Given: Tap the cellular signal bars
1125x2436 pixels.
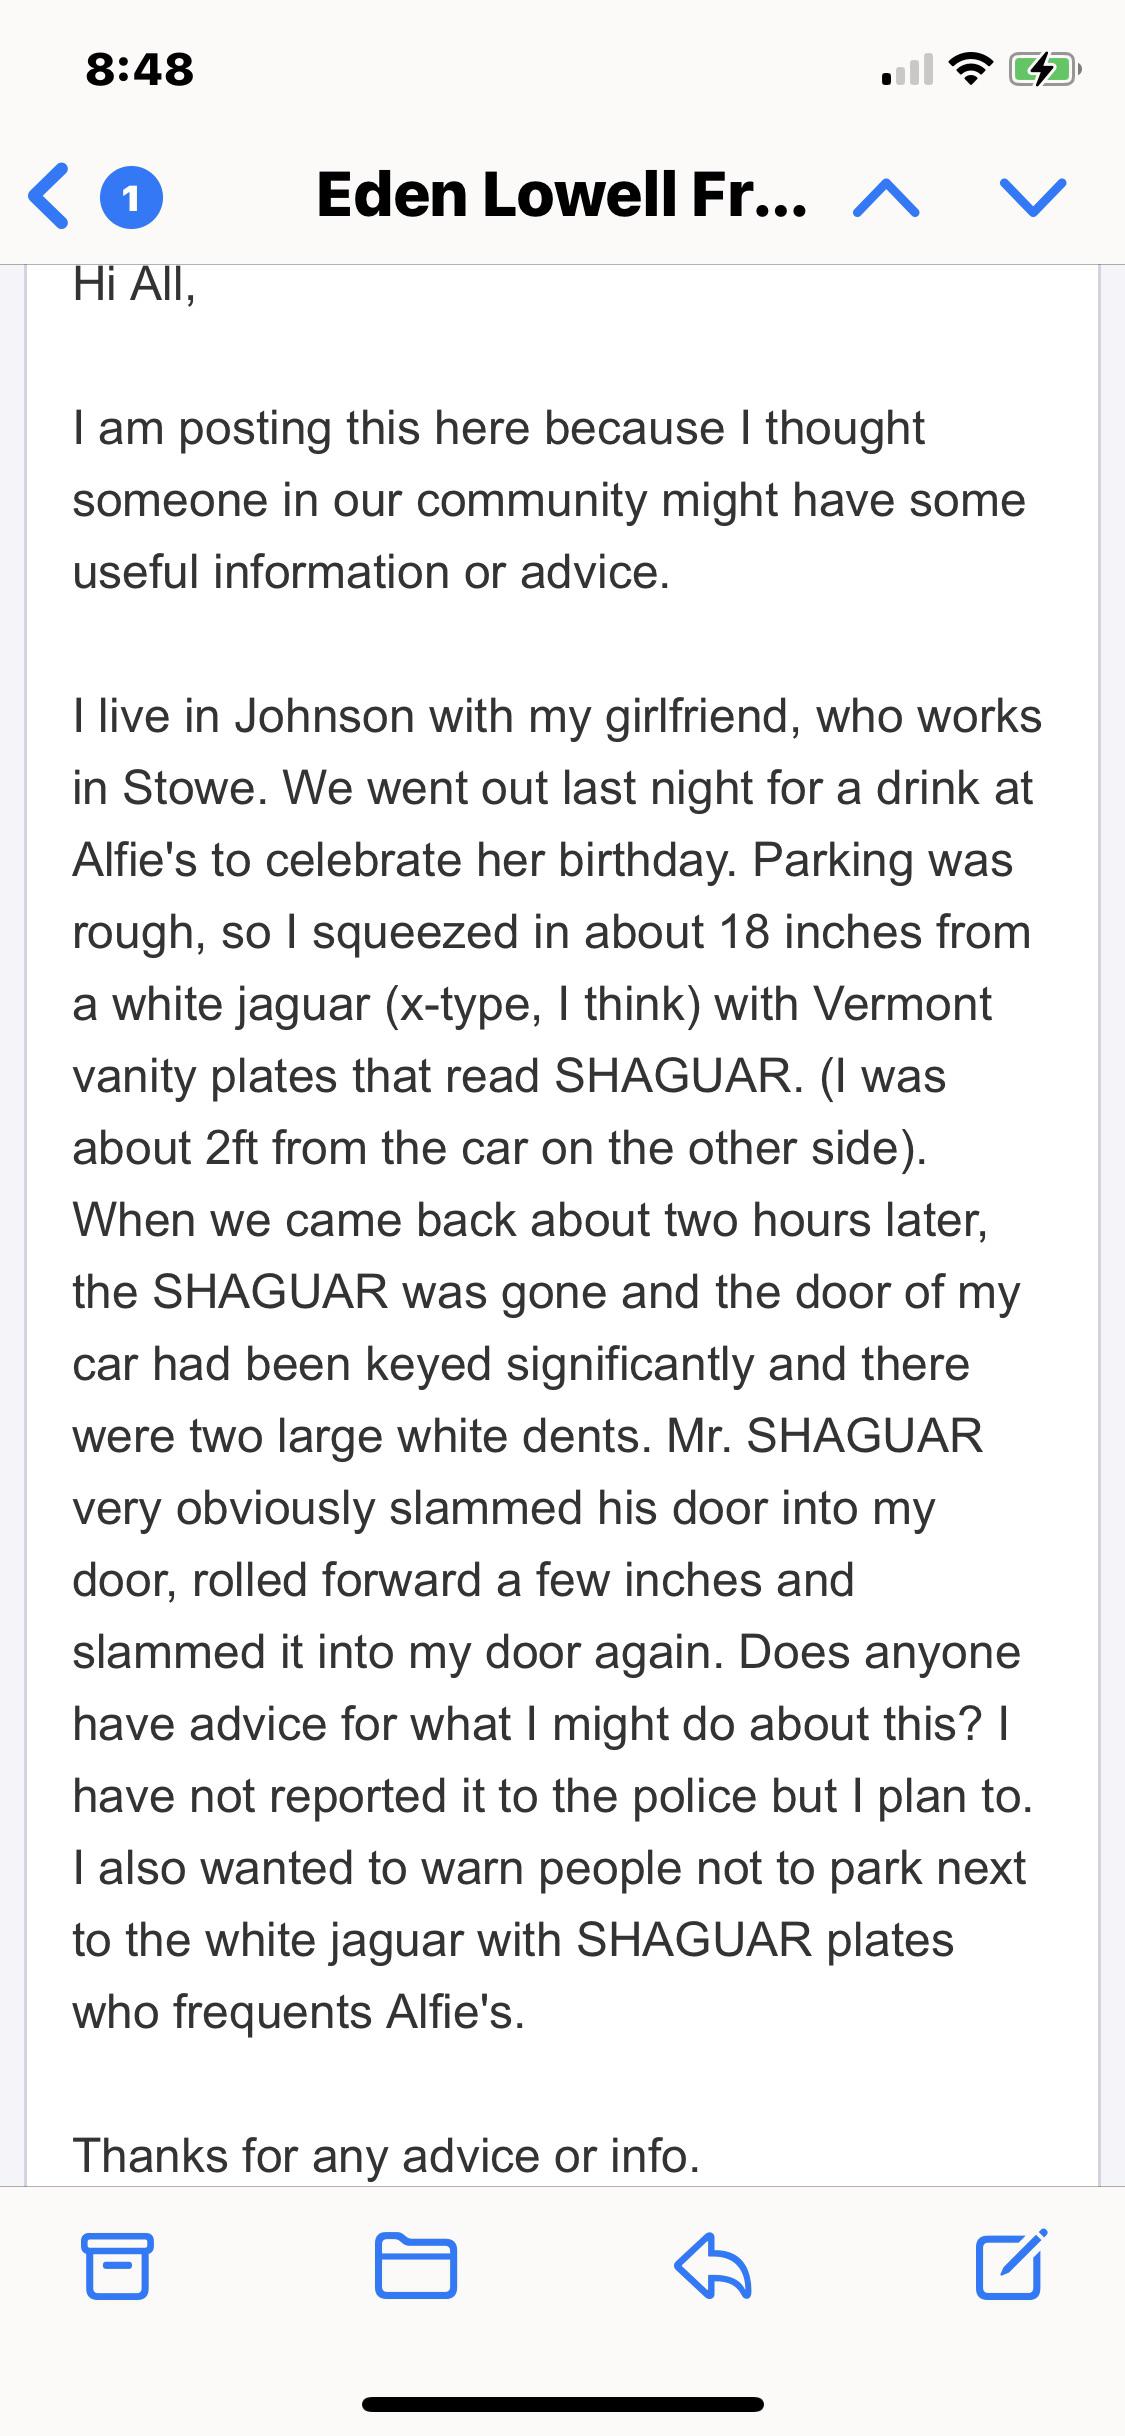Looking at the screenshot, I should coord(906,70).
